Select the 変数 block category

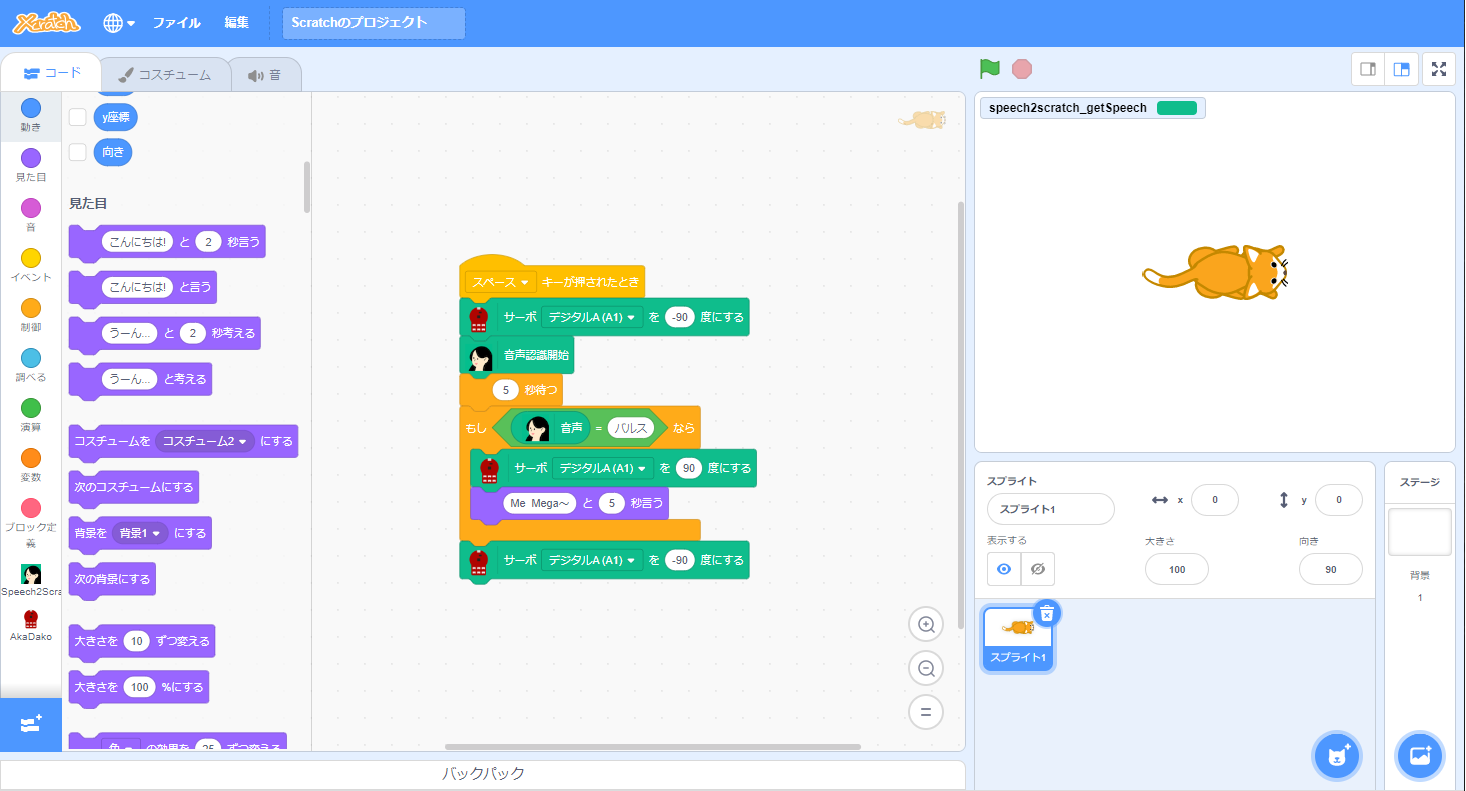[31, 464]
